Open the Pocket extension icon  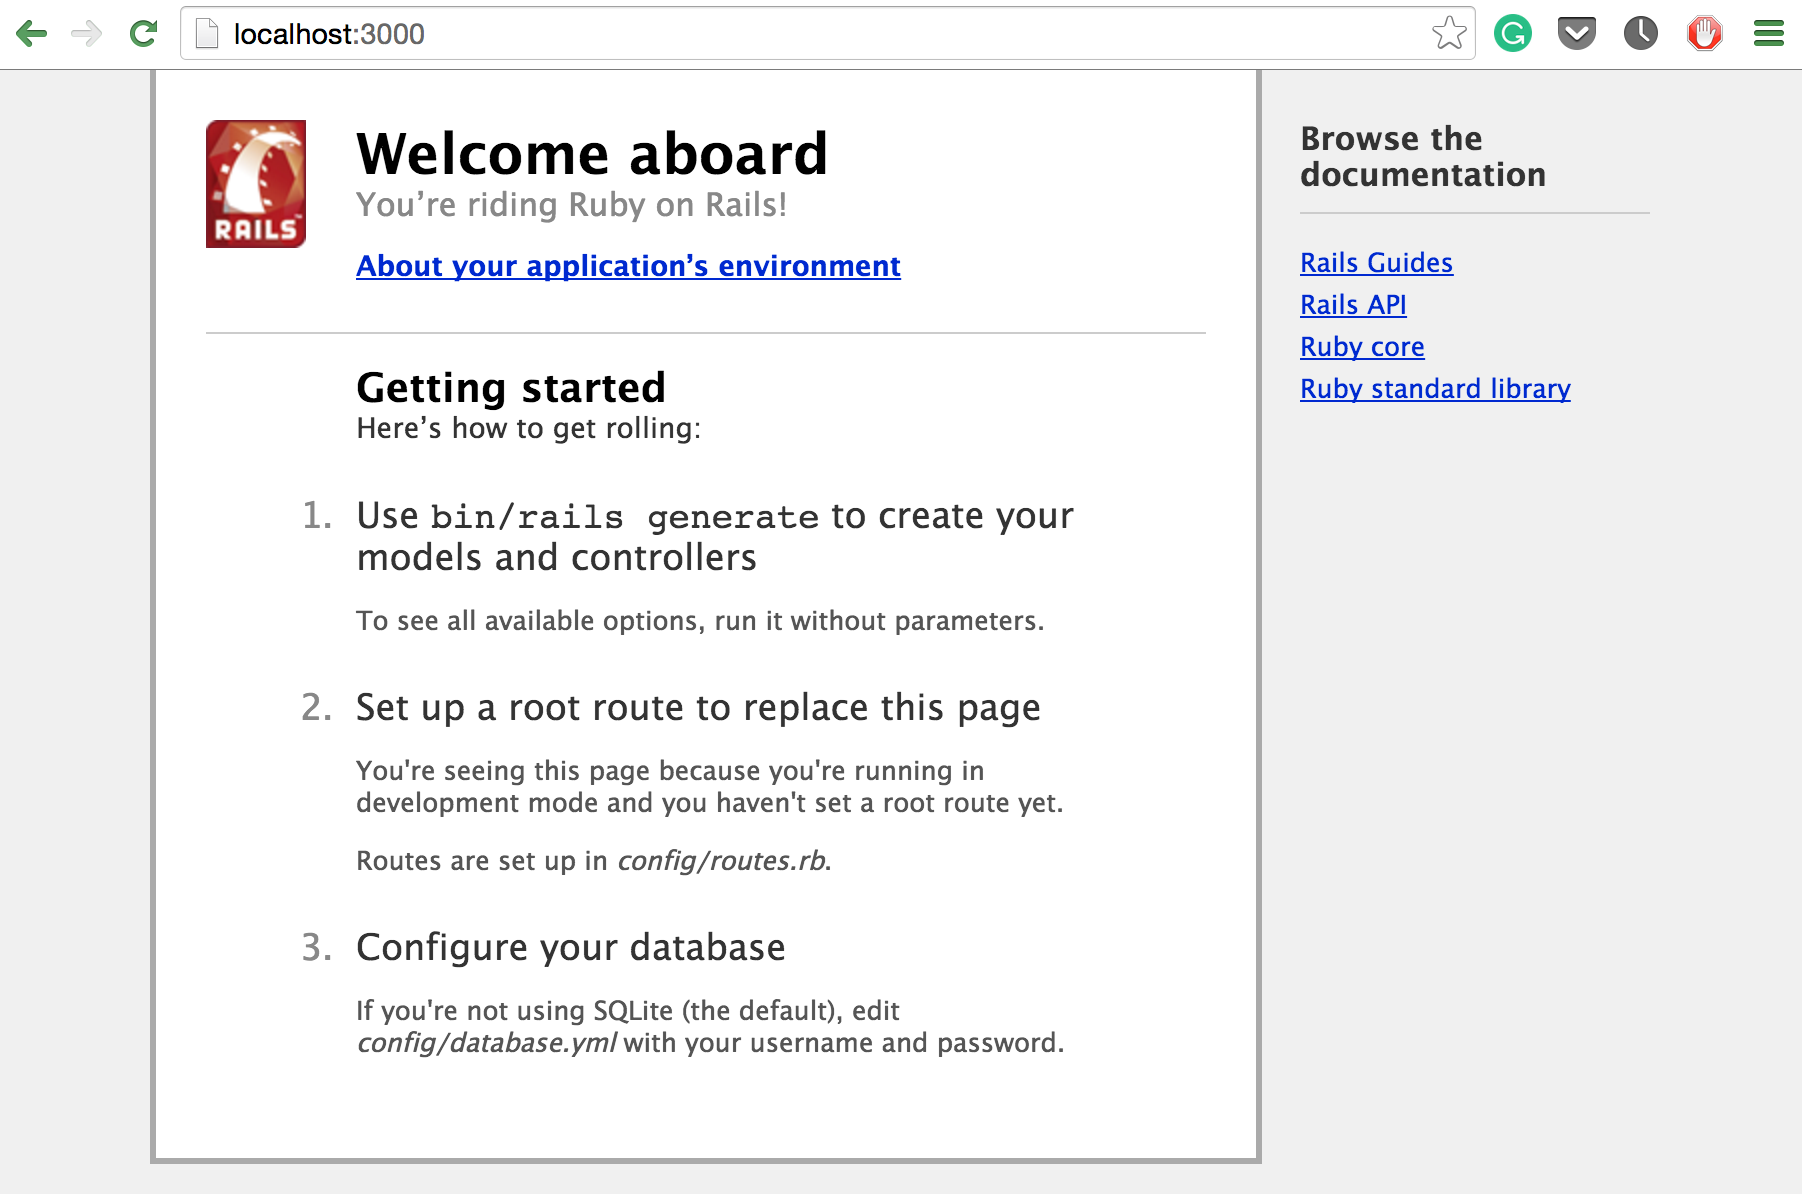coord(1577,34)
